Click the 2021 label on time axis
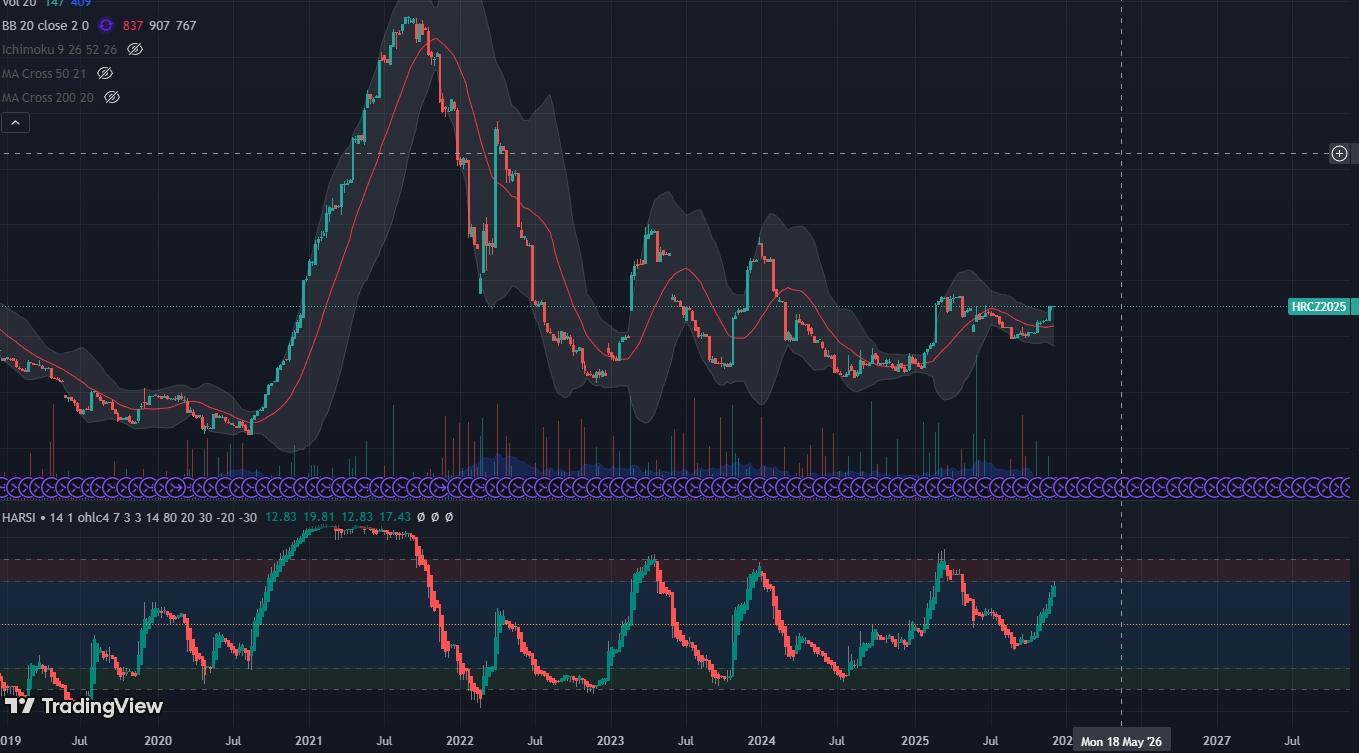This screenshot has width=1359, height=753. (308, 741)
